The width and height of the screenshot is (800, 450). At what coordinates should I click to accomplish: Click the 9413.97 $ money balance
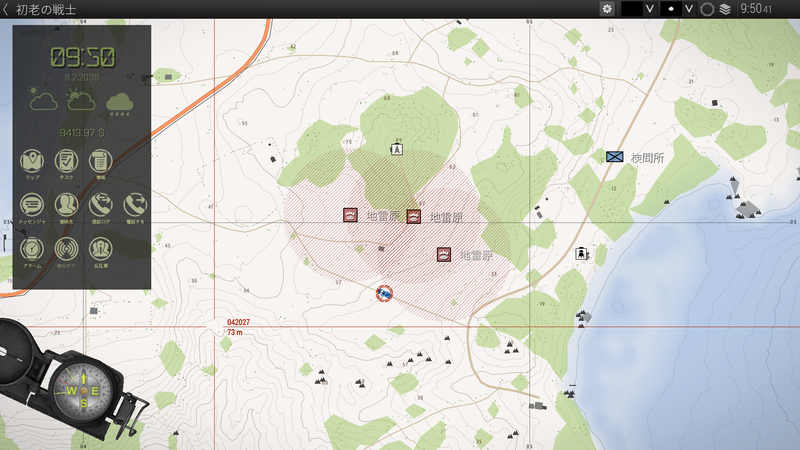click(x=82, y=133)
